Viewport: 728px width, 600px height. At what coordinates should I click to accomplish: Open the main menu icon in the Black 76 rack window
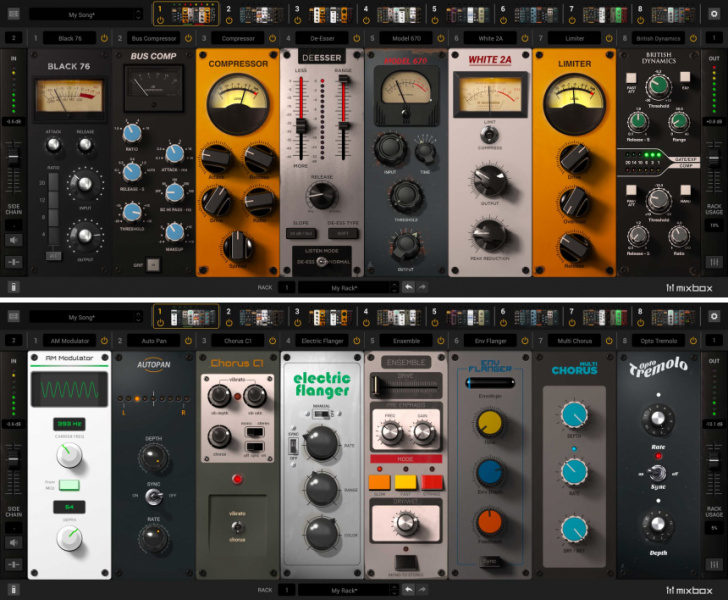click(x=13, y=14)
